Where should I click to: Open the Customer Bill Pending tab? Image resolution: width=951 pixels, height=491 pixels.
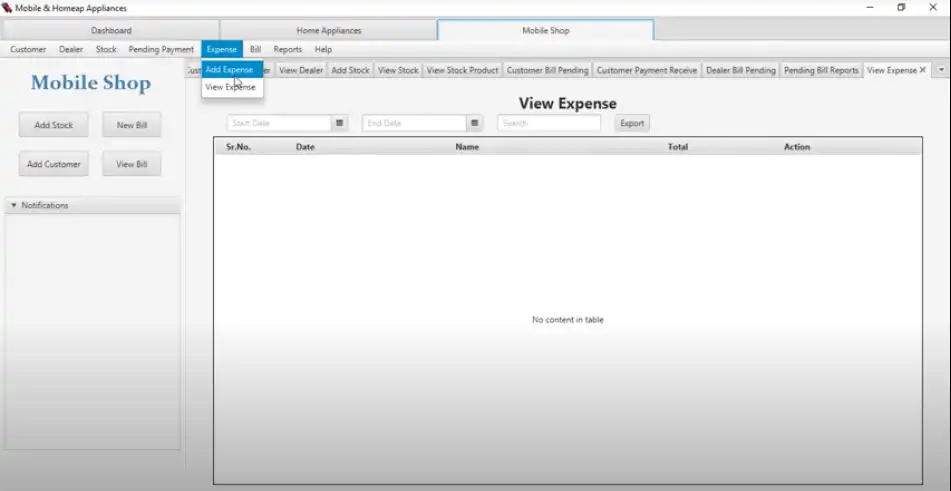pyautogui.click(x=547, y=70)
